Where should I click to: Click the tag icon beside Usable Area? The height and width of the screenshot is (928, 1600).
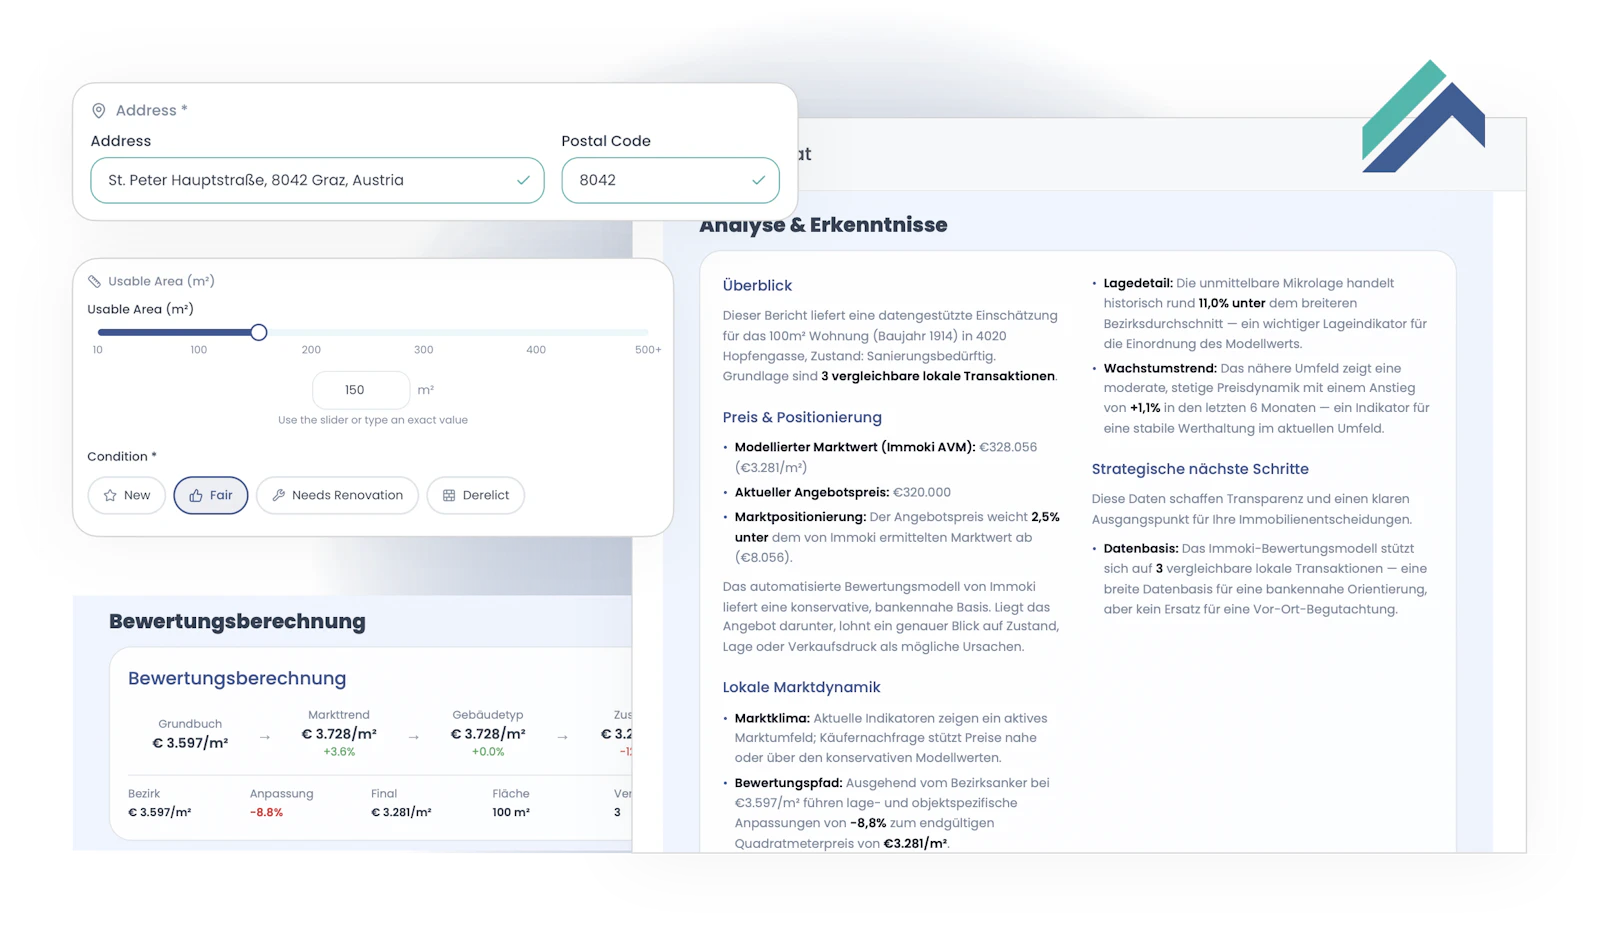pyautogui.click(x=95, y=282)
